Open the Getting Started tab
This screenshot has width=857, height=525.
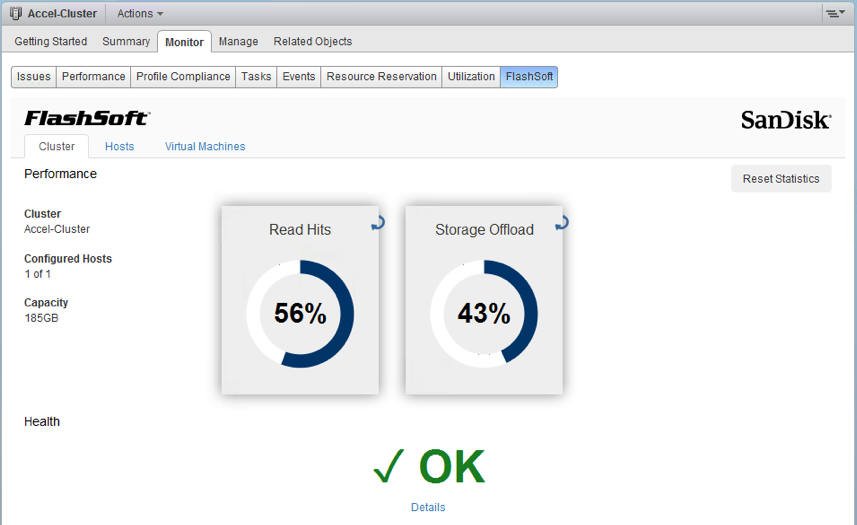tap(51, 42)
